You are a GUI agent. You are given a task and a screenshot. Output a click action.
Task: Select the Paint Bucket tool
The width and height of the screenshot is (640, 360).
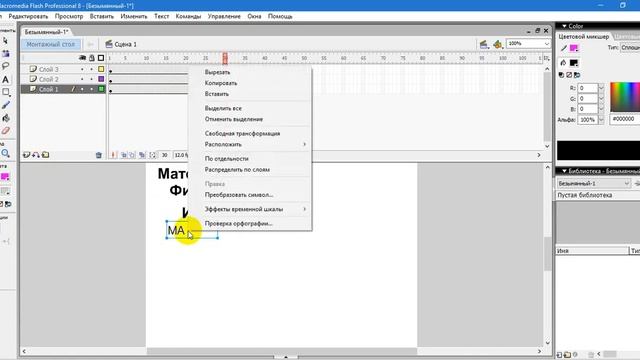click(6, 118)
